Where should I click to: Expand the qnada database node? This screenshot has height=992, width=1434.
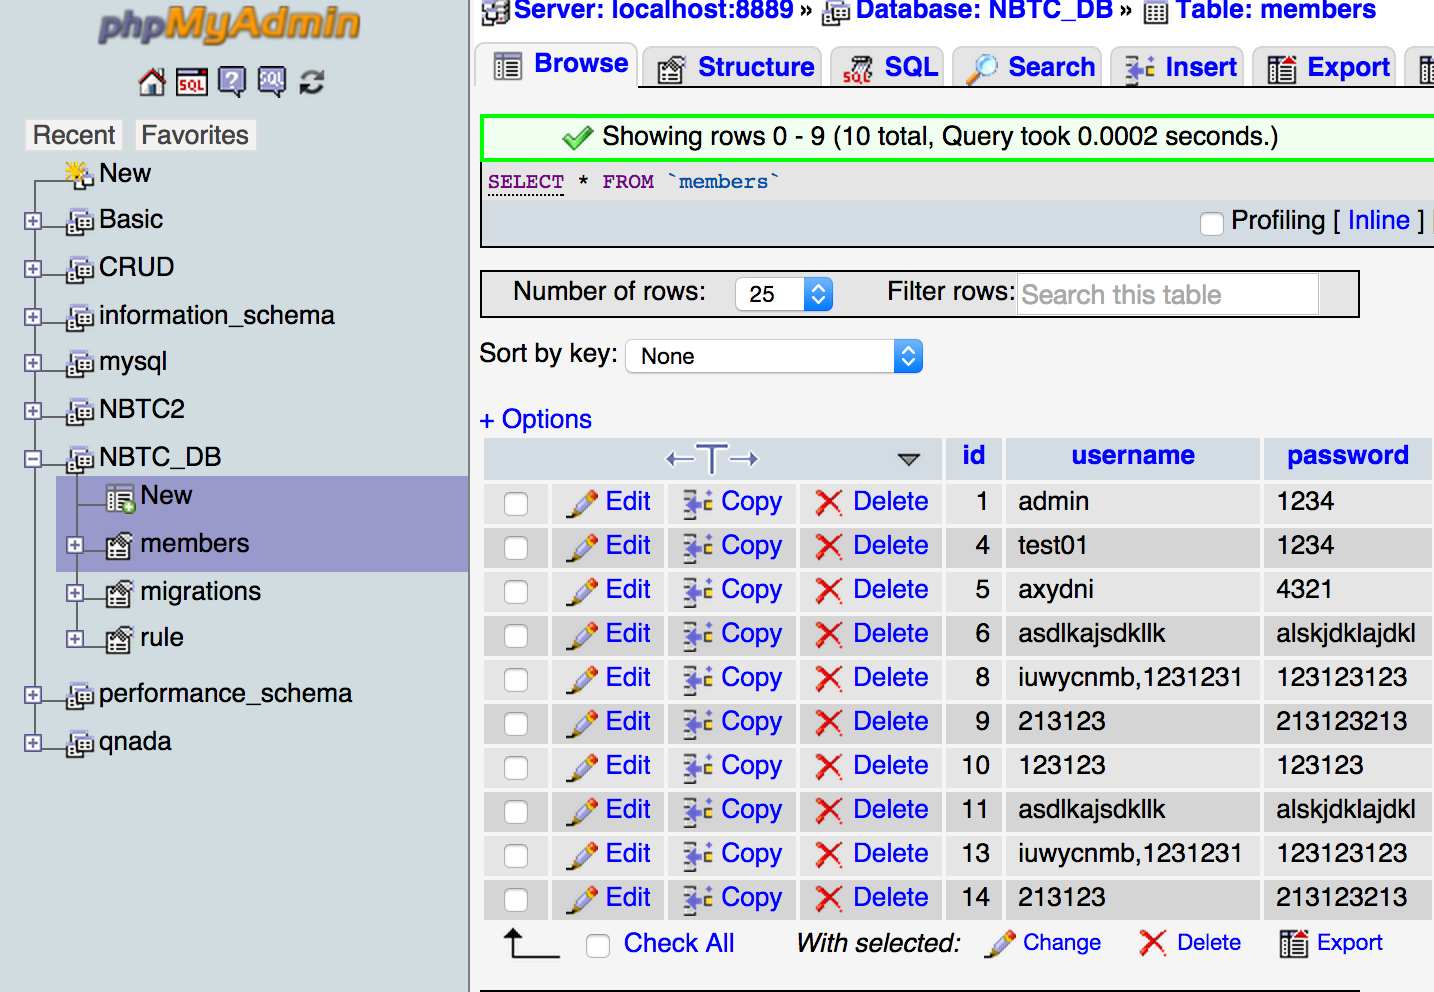click(33, 743)
